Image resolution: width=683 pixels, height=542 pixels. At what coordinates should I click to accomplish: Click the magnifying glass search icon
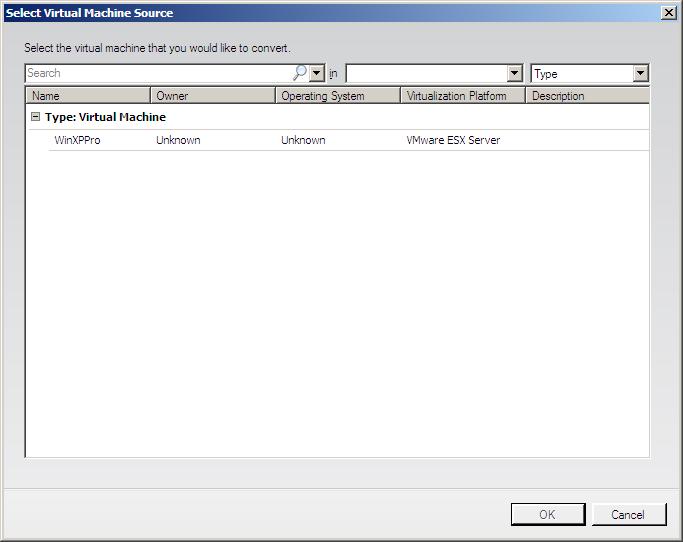tap(300, 73)
